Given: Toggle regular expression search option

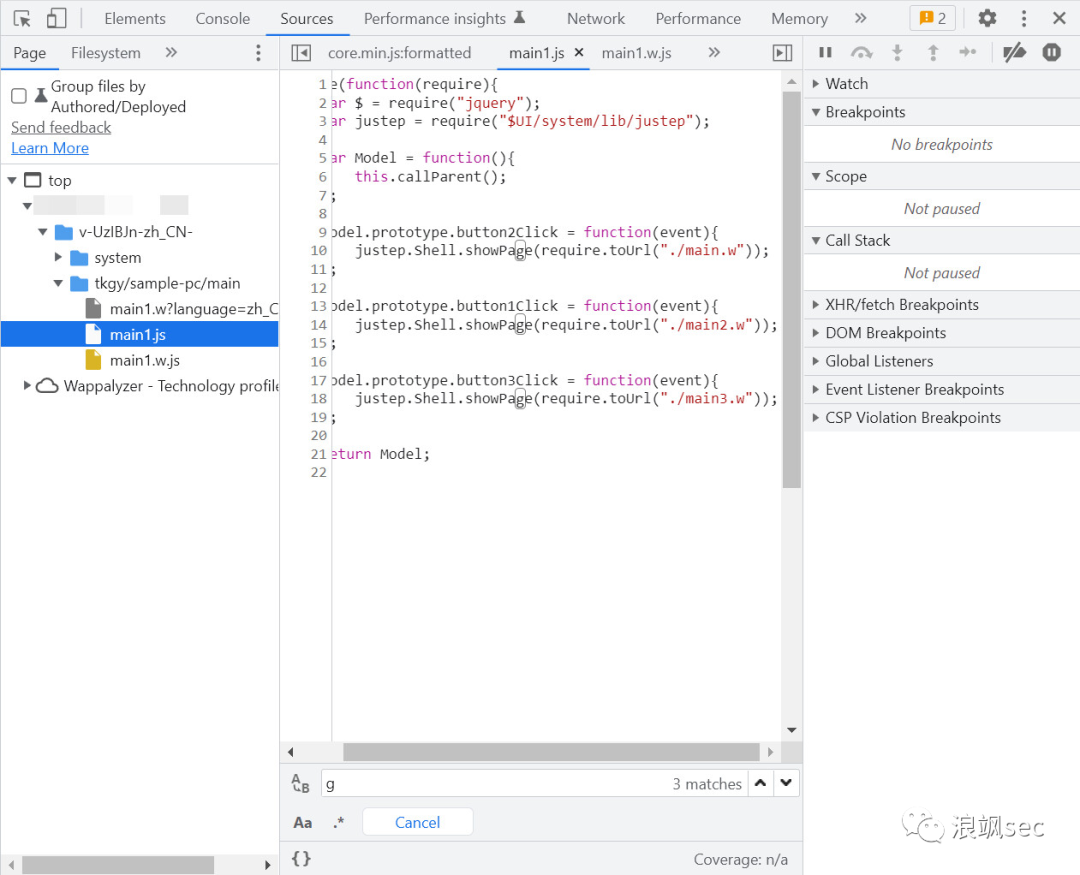Looking at the screenshot, I should (338, 823).
